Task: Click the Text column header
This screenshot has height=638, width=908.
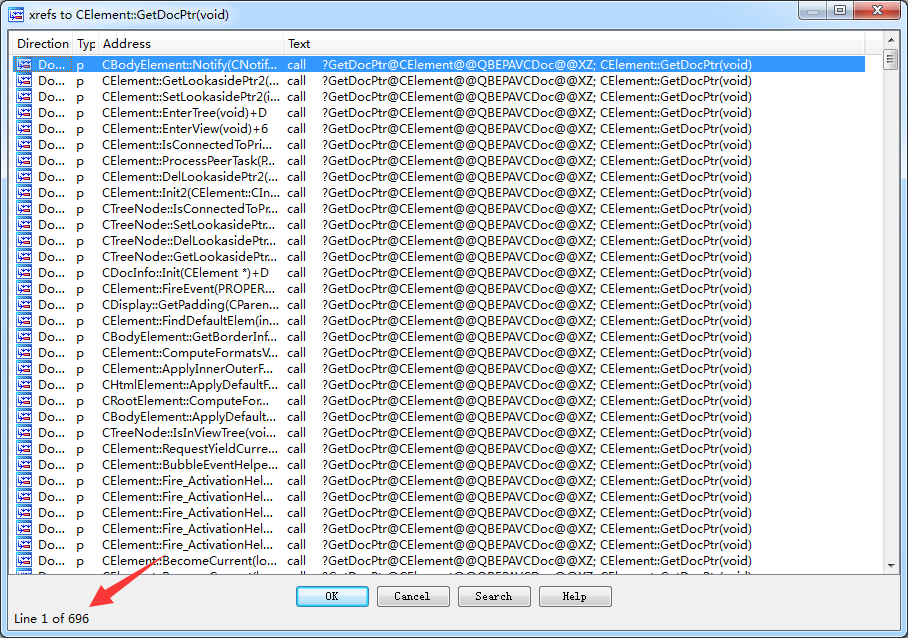Action: point(580,44)
